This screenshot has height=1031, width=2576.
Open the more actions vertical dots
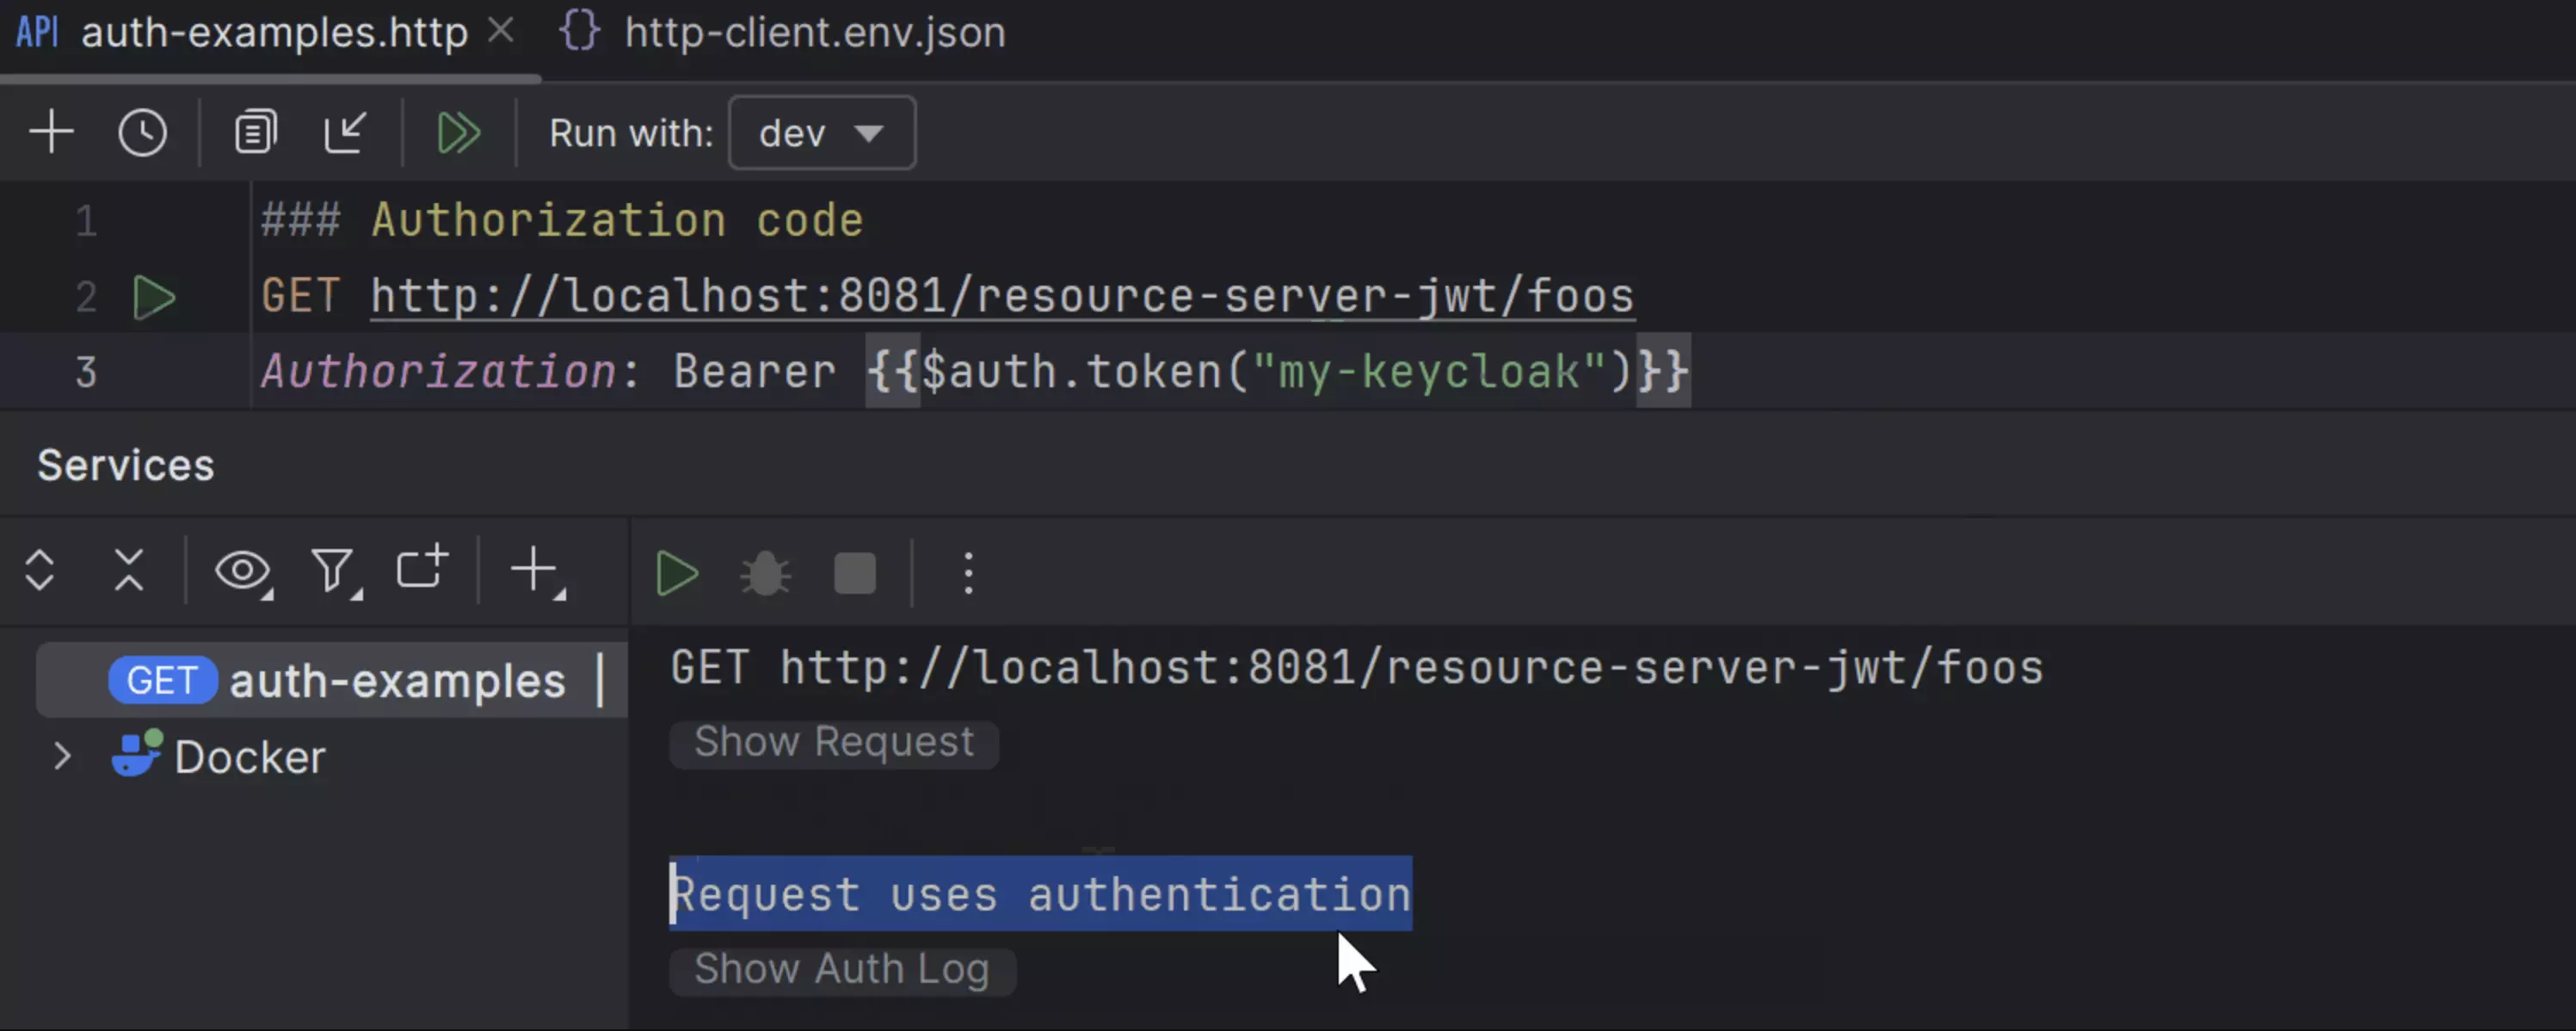click(x=968, y=573)
